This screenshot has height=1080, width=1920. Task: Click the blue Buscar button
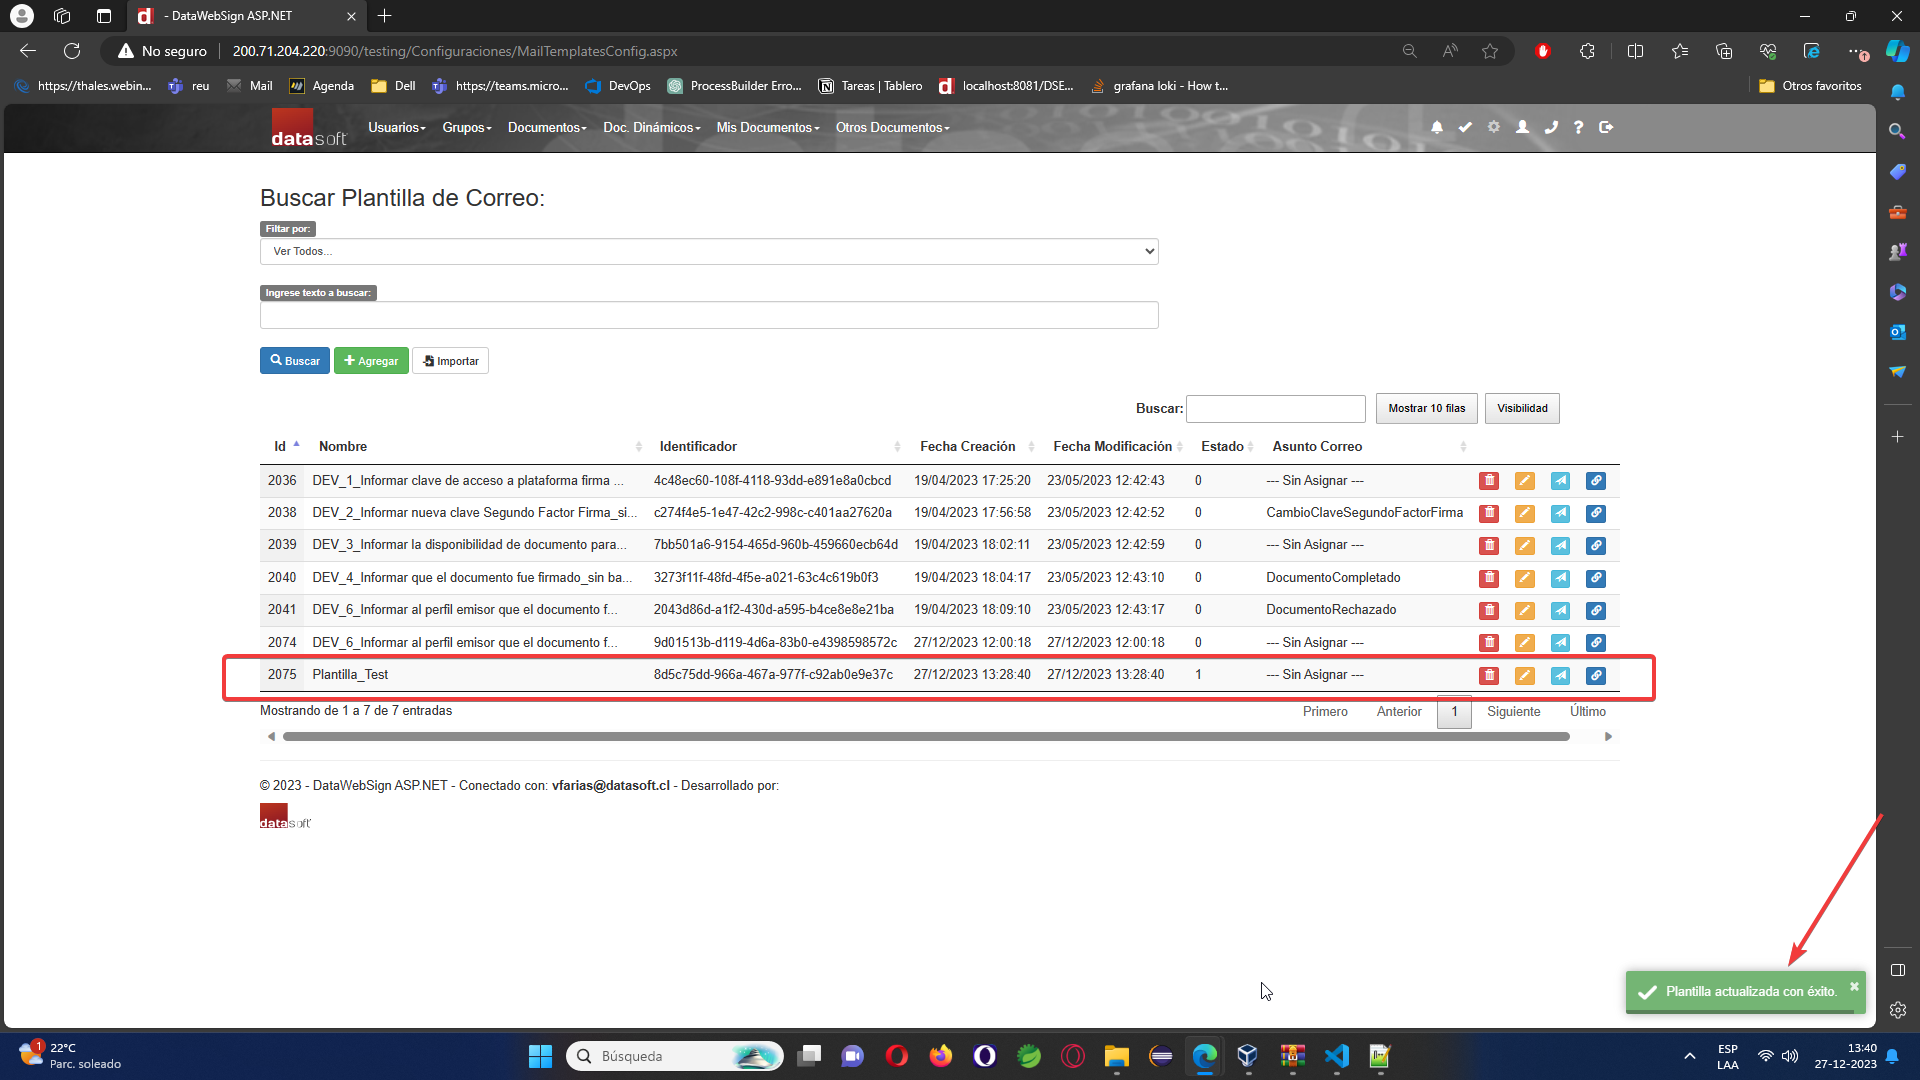pos(295,361)
